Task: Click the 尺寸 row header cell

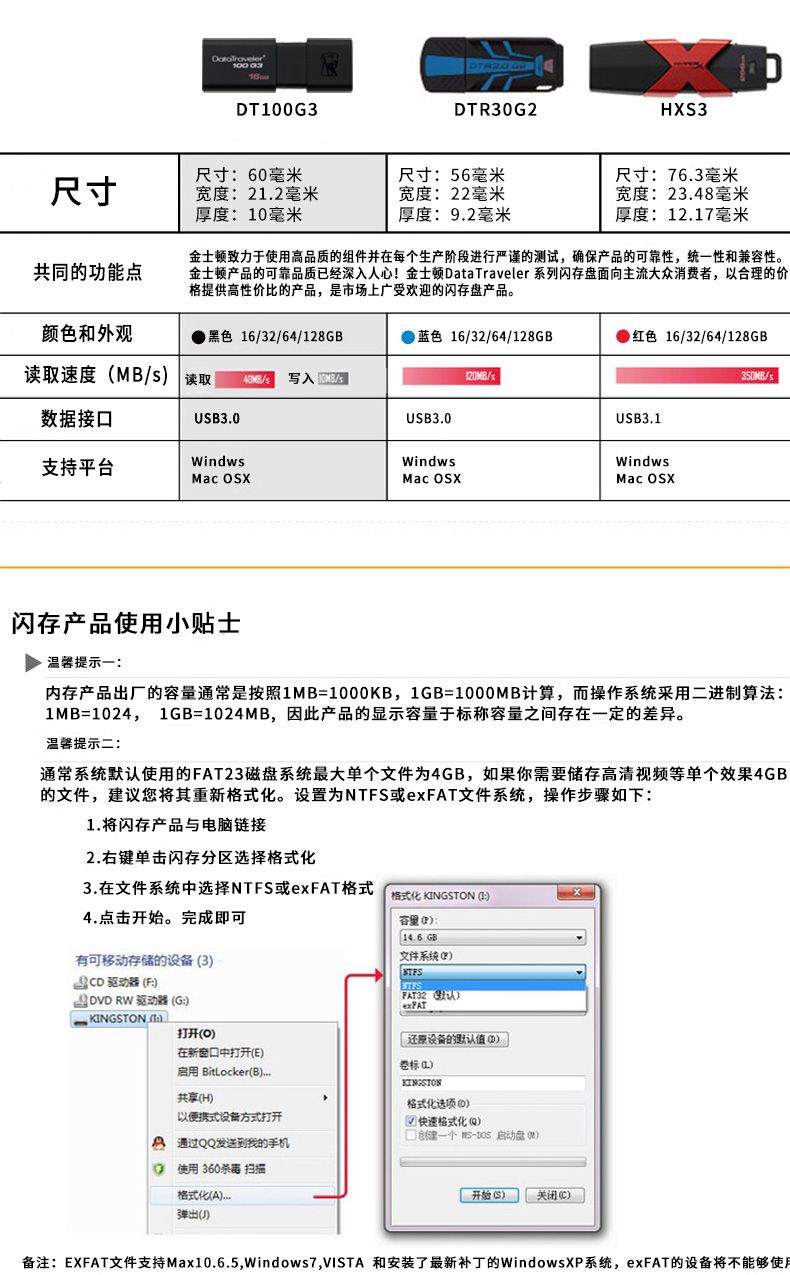Action: coord(88,192)
